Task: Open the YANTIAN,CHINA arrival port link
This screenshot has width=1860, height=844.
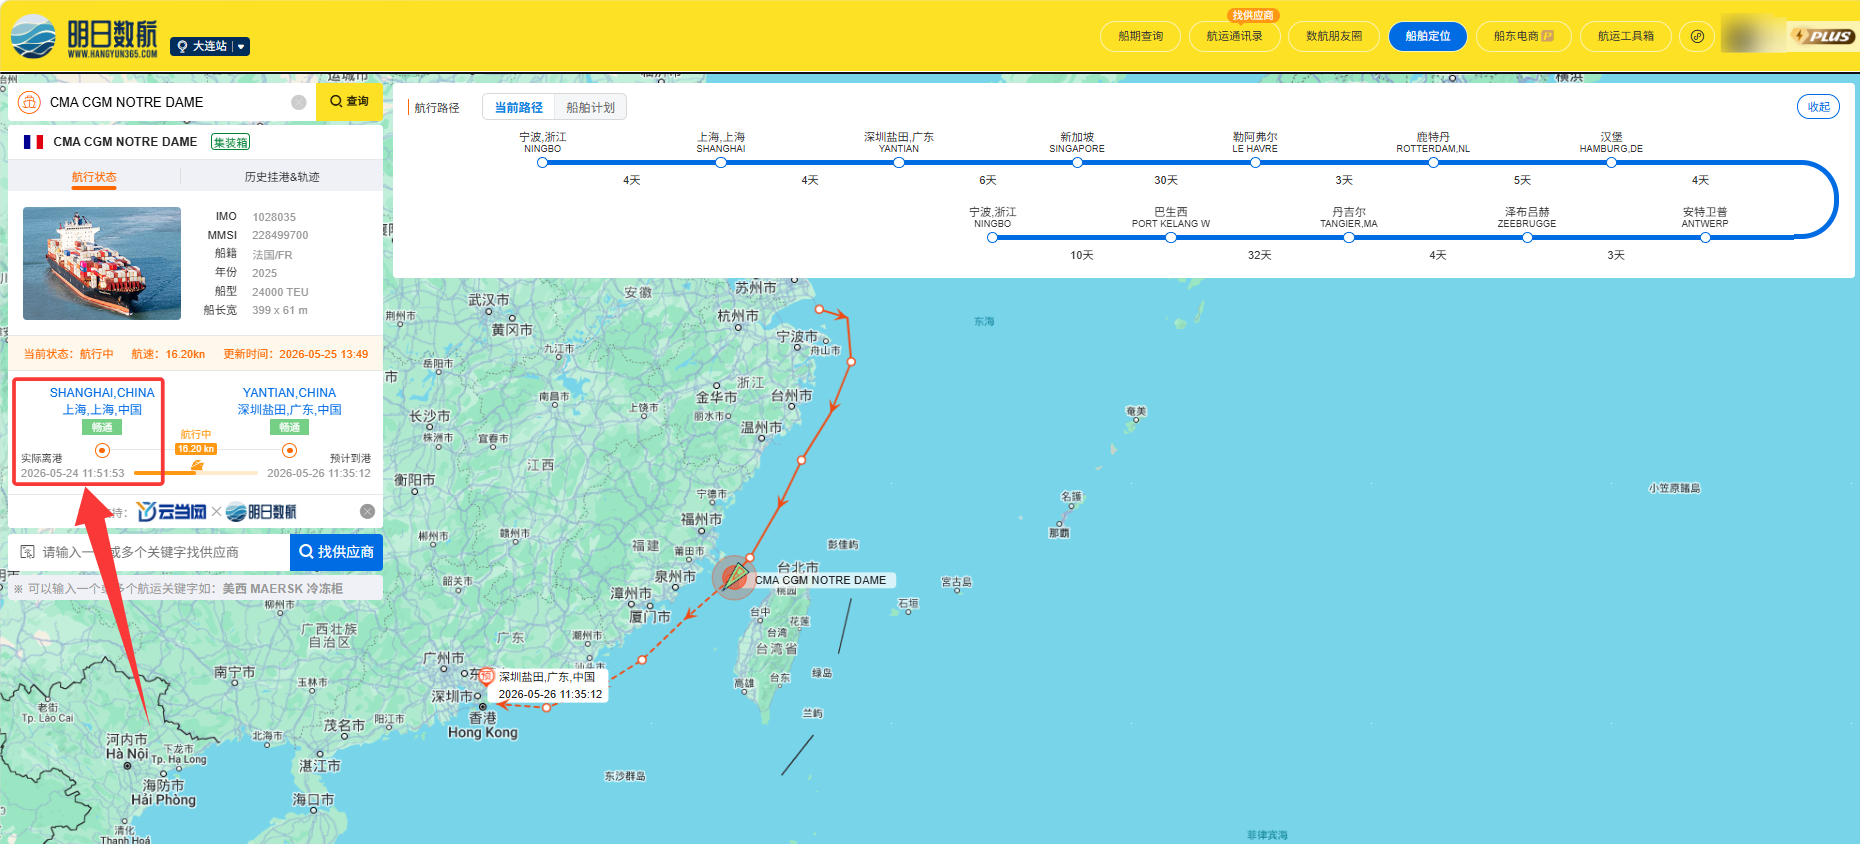Action: [289, 393]
